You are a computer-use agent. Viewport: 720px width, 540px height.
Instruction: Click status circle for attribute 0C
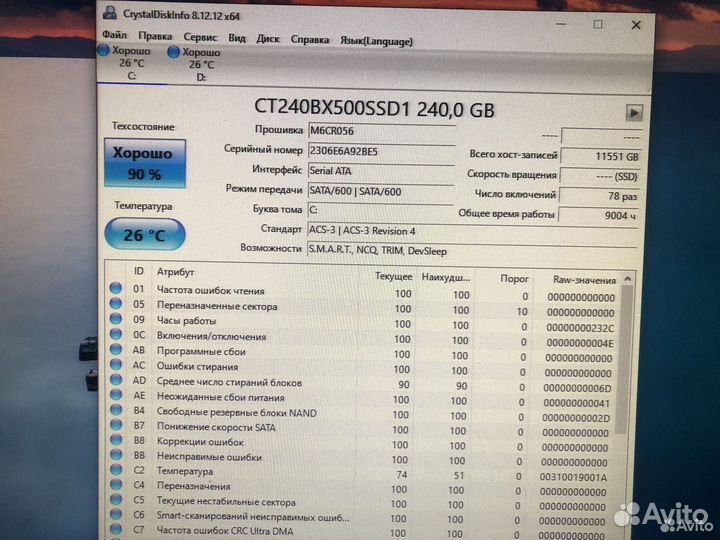[116, 334]
